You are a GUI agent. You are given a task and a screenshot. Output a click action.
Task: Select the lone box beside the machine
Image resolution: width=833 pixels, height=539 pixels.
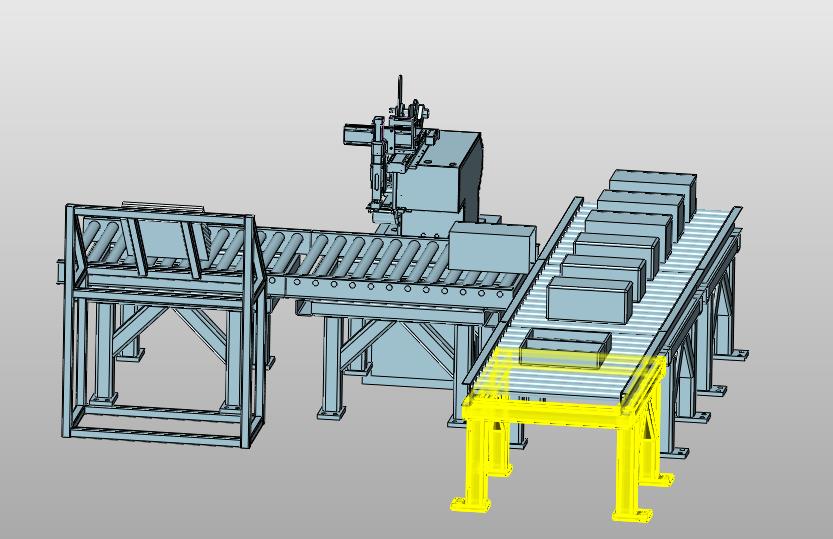[492, 248]
